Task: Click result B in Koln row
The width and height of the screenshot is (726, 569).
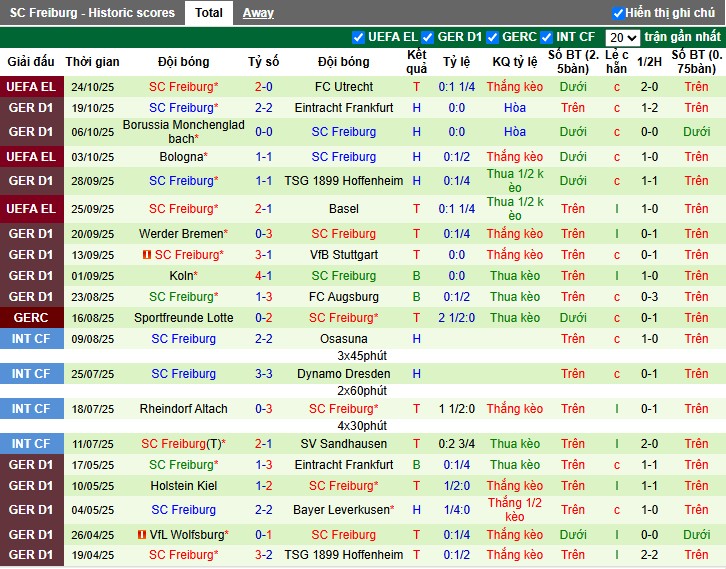Action: pos(416,276)
